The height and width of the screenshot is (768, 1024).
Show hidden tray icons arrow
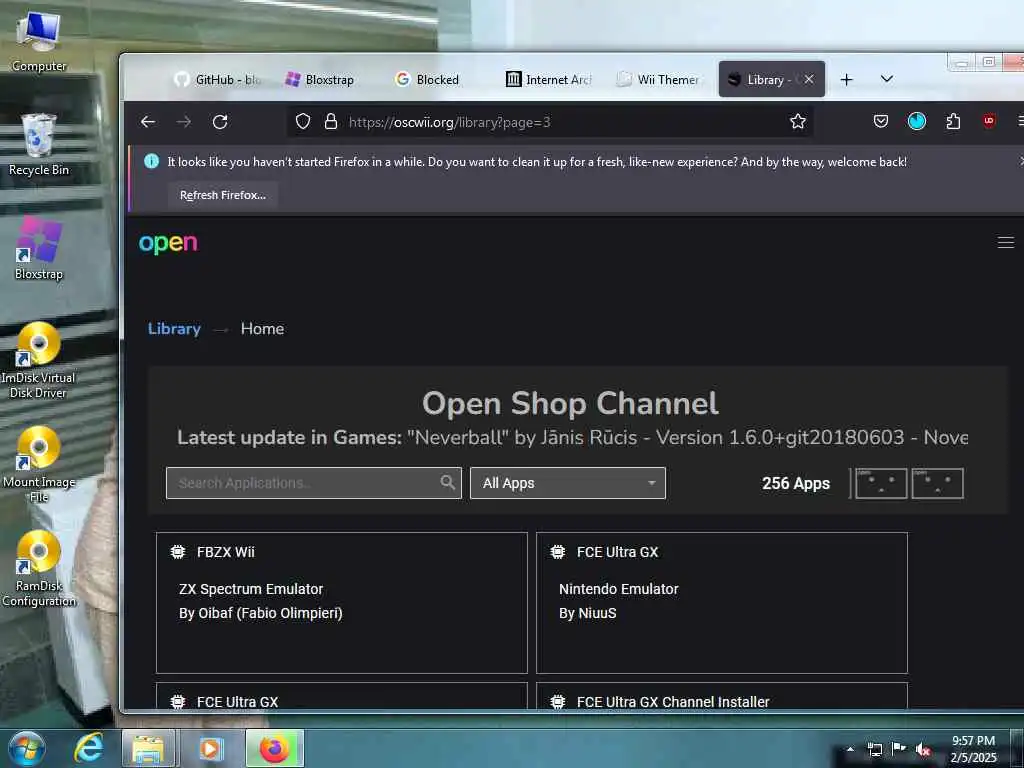point(850,749)
